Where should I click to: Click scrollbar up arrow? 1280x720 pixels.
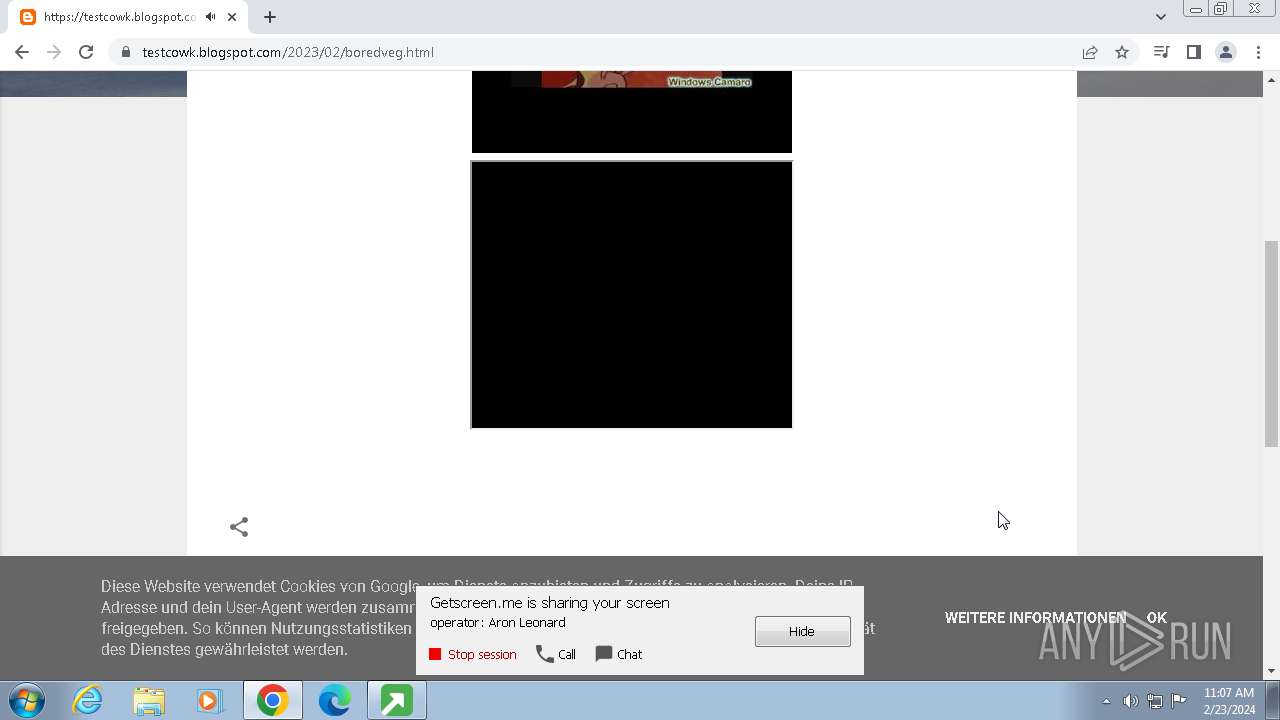pos(1271,79)
